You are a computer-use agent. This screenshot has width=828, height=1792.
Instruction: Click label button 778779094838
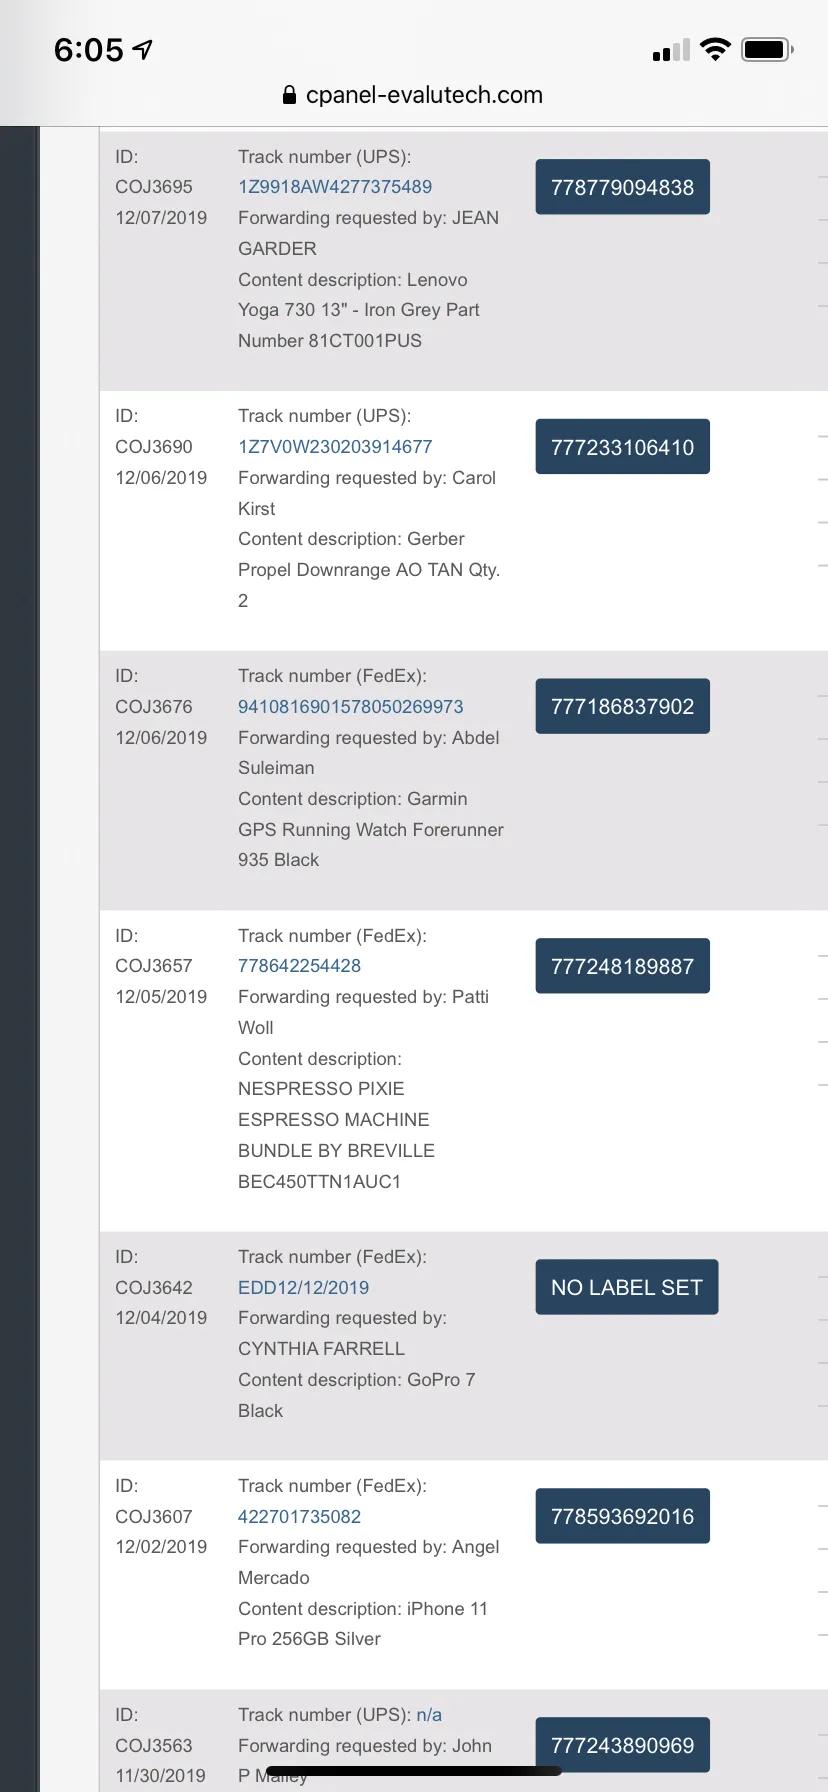click(x=623, y=187)
